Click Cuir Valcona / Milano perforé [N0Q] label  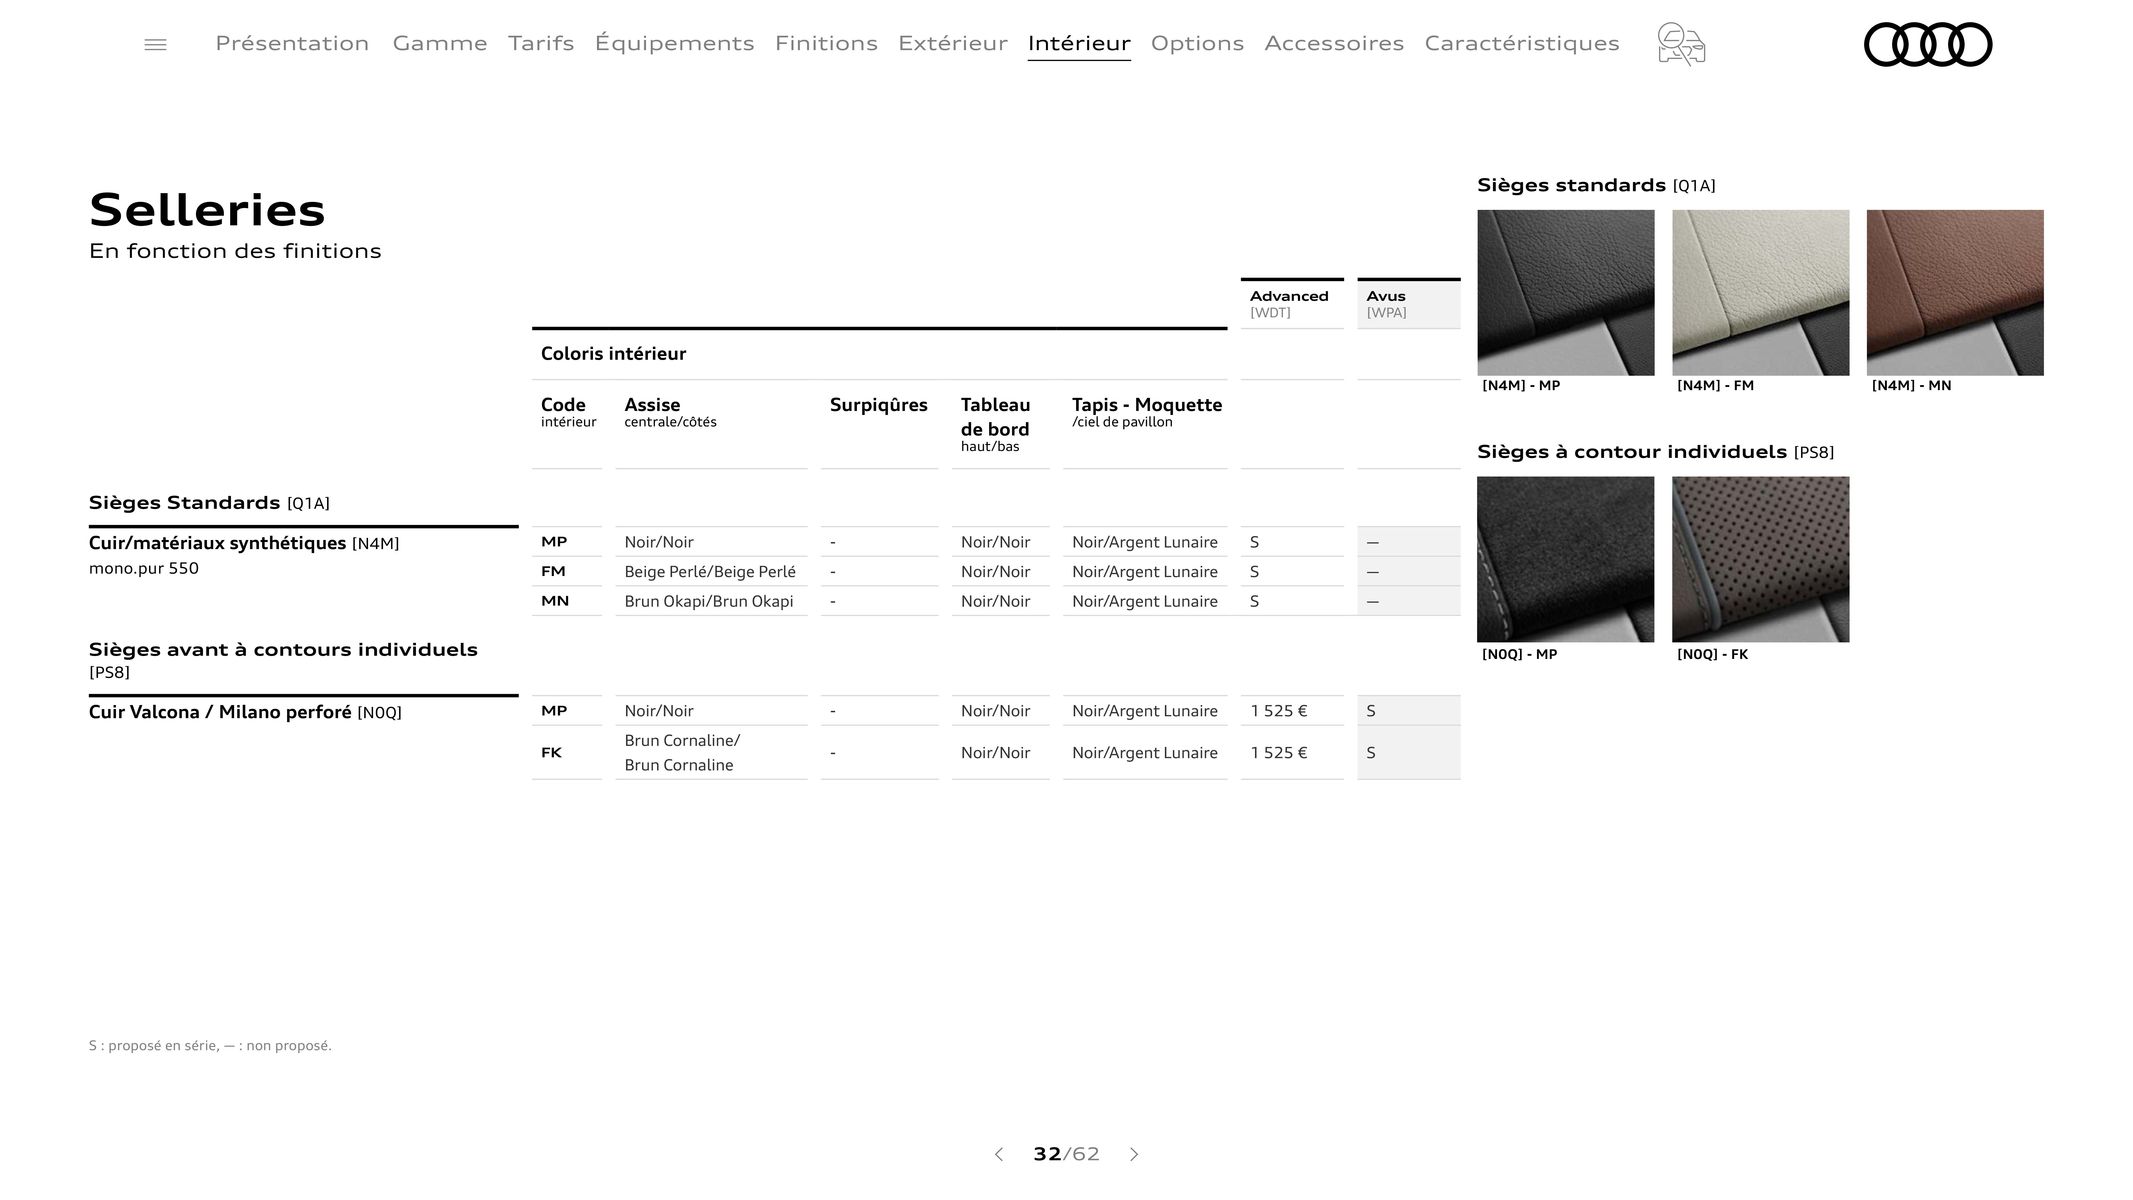pyautogui.click(x=245, y=712)
